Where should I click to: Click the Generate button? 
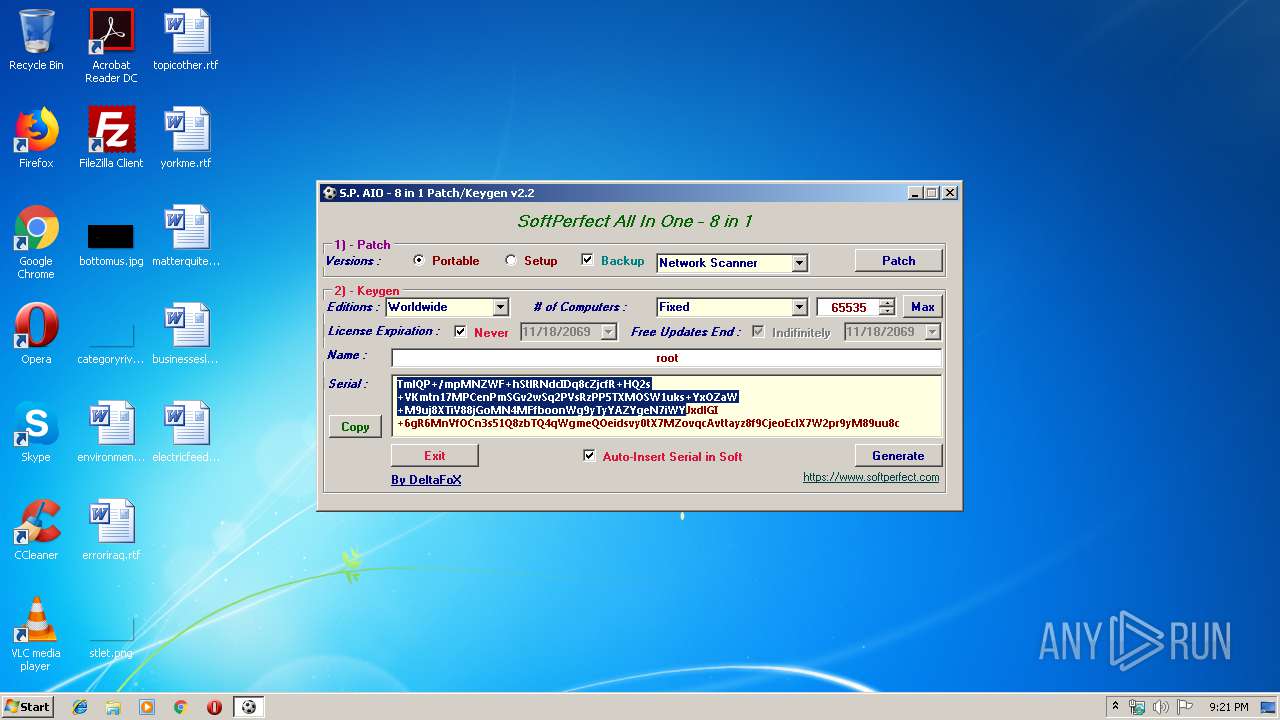point(898,455)
